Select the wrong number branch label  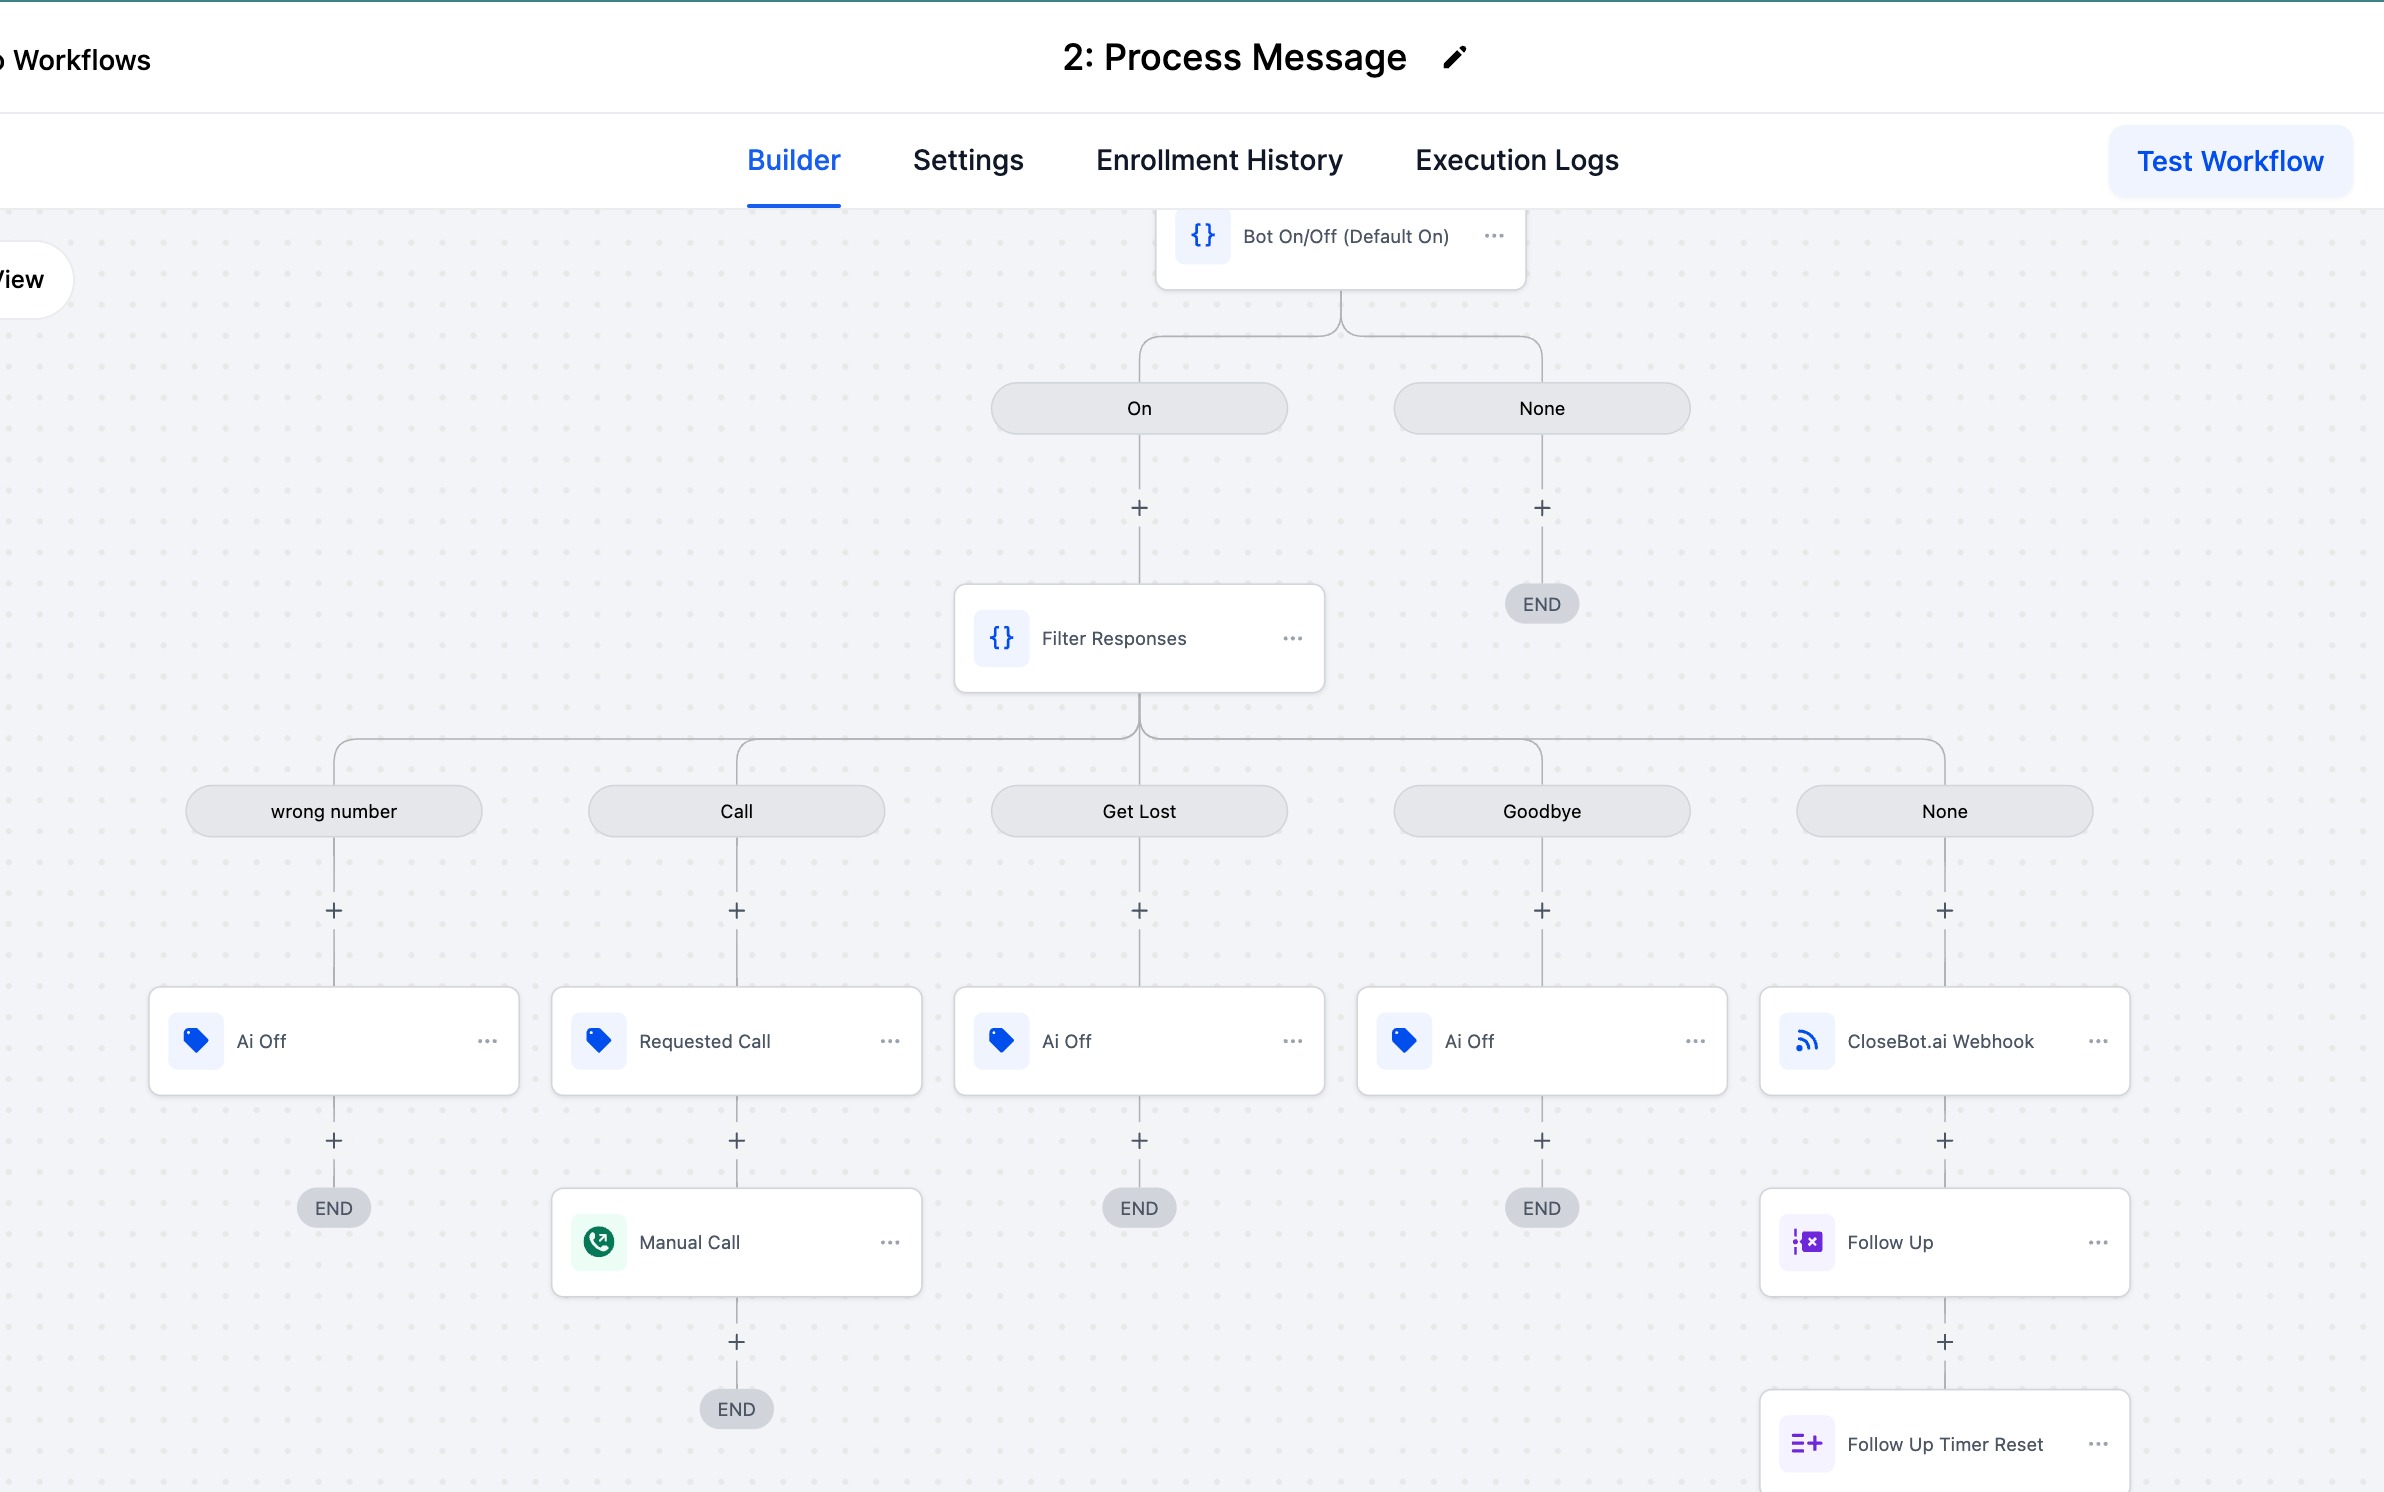tap(334, 811)
